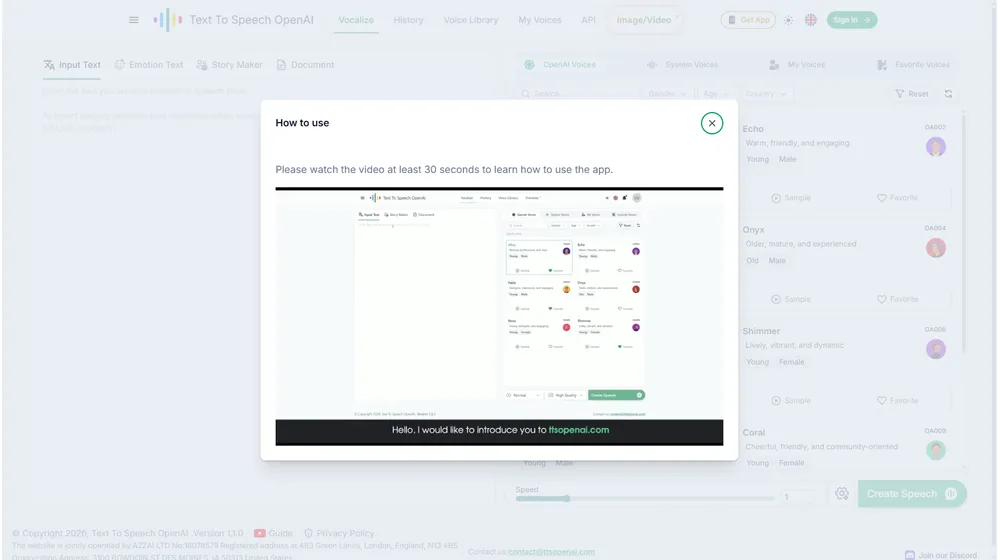Click the Discord icon in footer
The height and width of the screenshot is (560, 1000).
[910, 556]
